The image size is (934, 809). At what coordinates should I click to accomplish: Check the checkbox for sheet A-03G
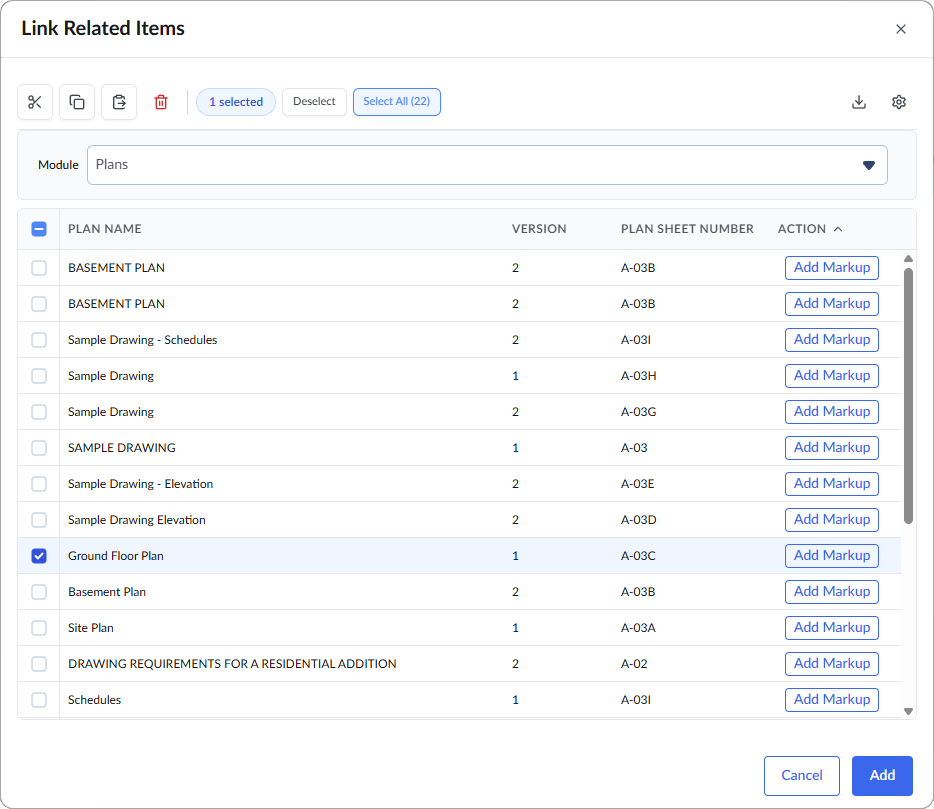39,412
